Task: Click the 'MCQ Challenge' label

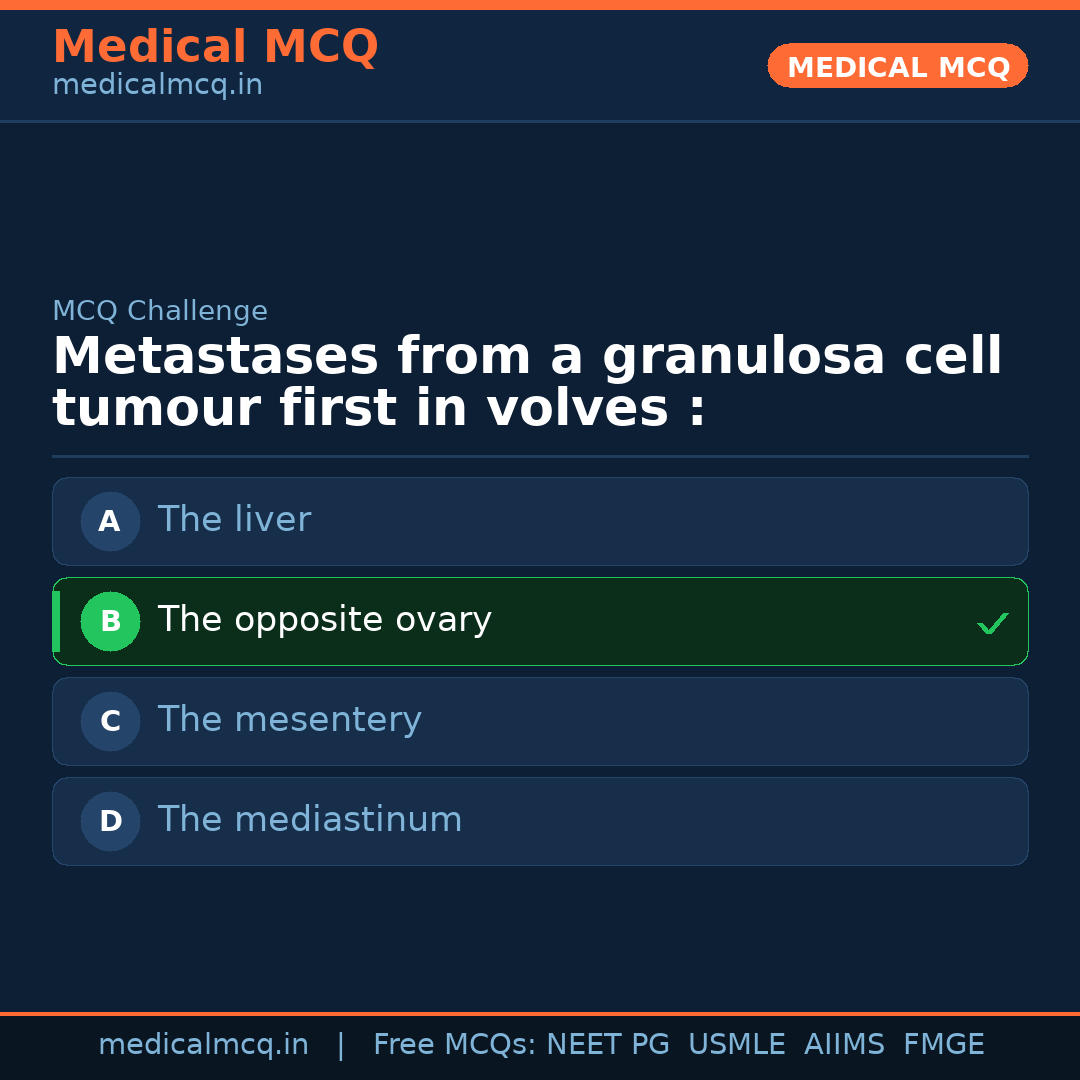Action: tap(160, 311)
